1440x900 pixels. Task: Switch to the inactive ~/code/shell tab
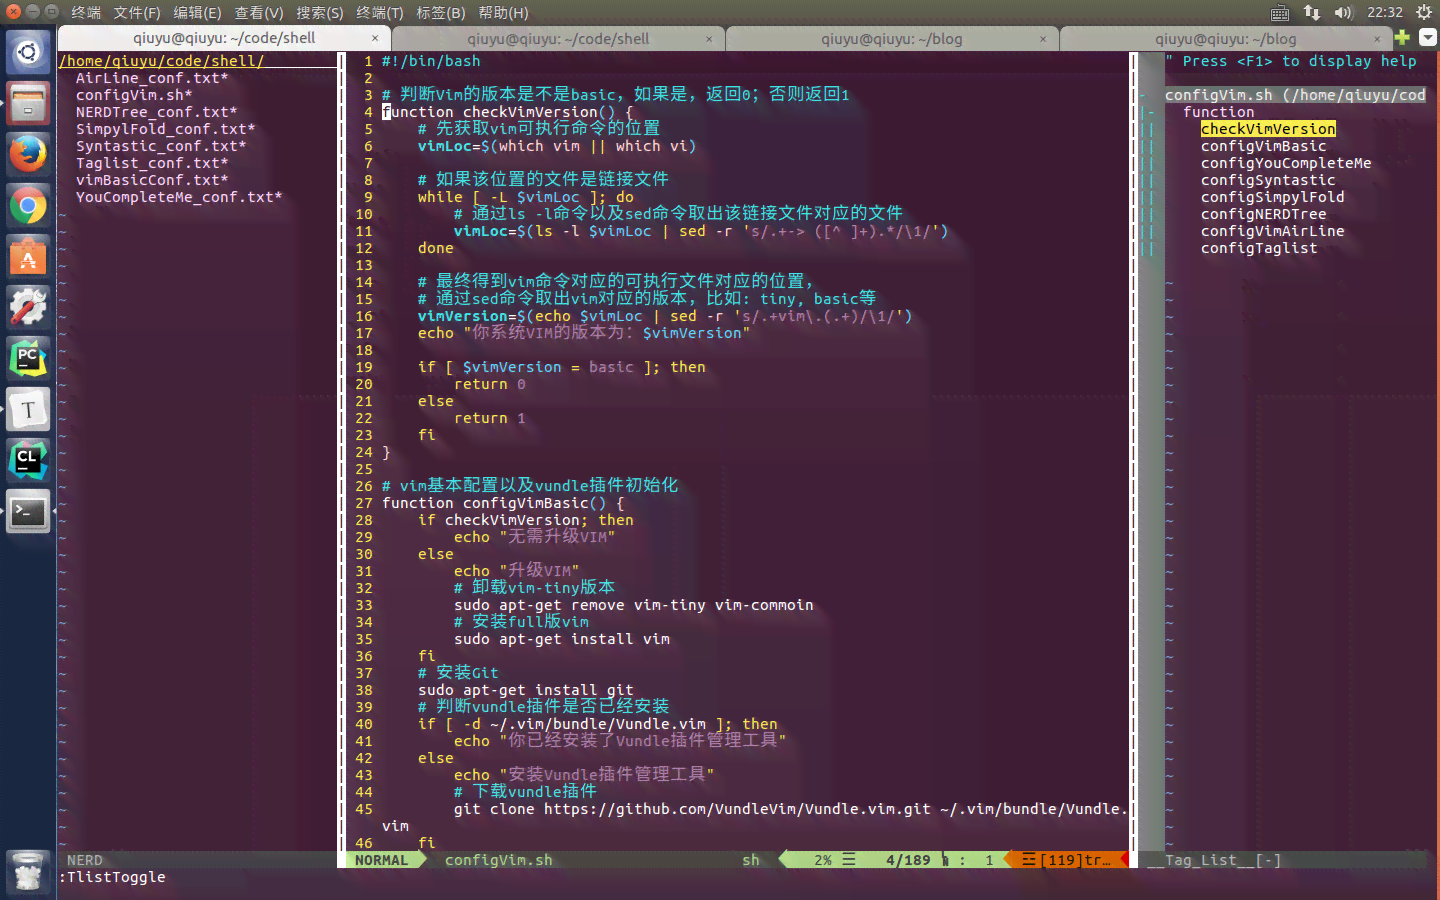point(558,39)
